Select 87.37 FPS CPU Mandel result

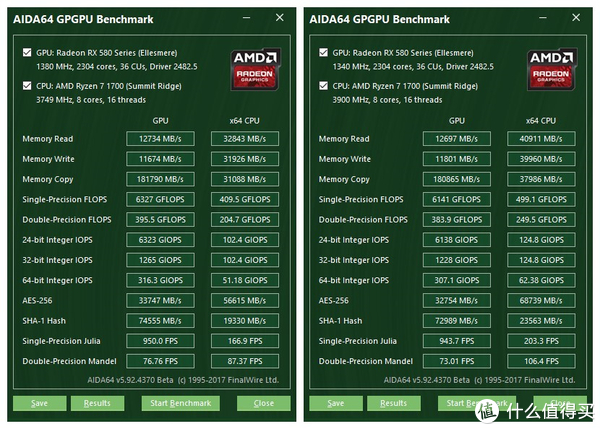pos(245,361)
